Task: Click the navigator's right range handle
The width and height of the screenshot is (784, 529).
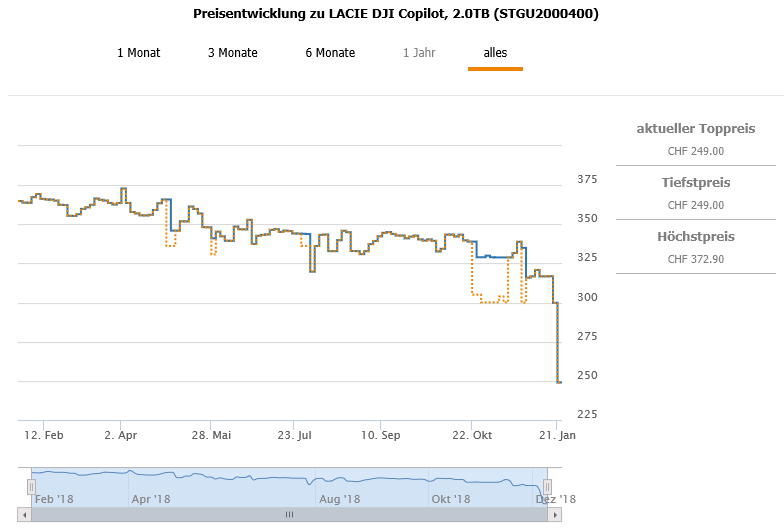Action: [x=548, y=486]
